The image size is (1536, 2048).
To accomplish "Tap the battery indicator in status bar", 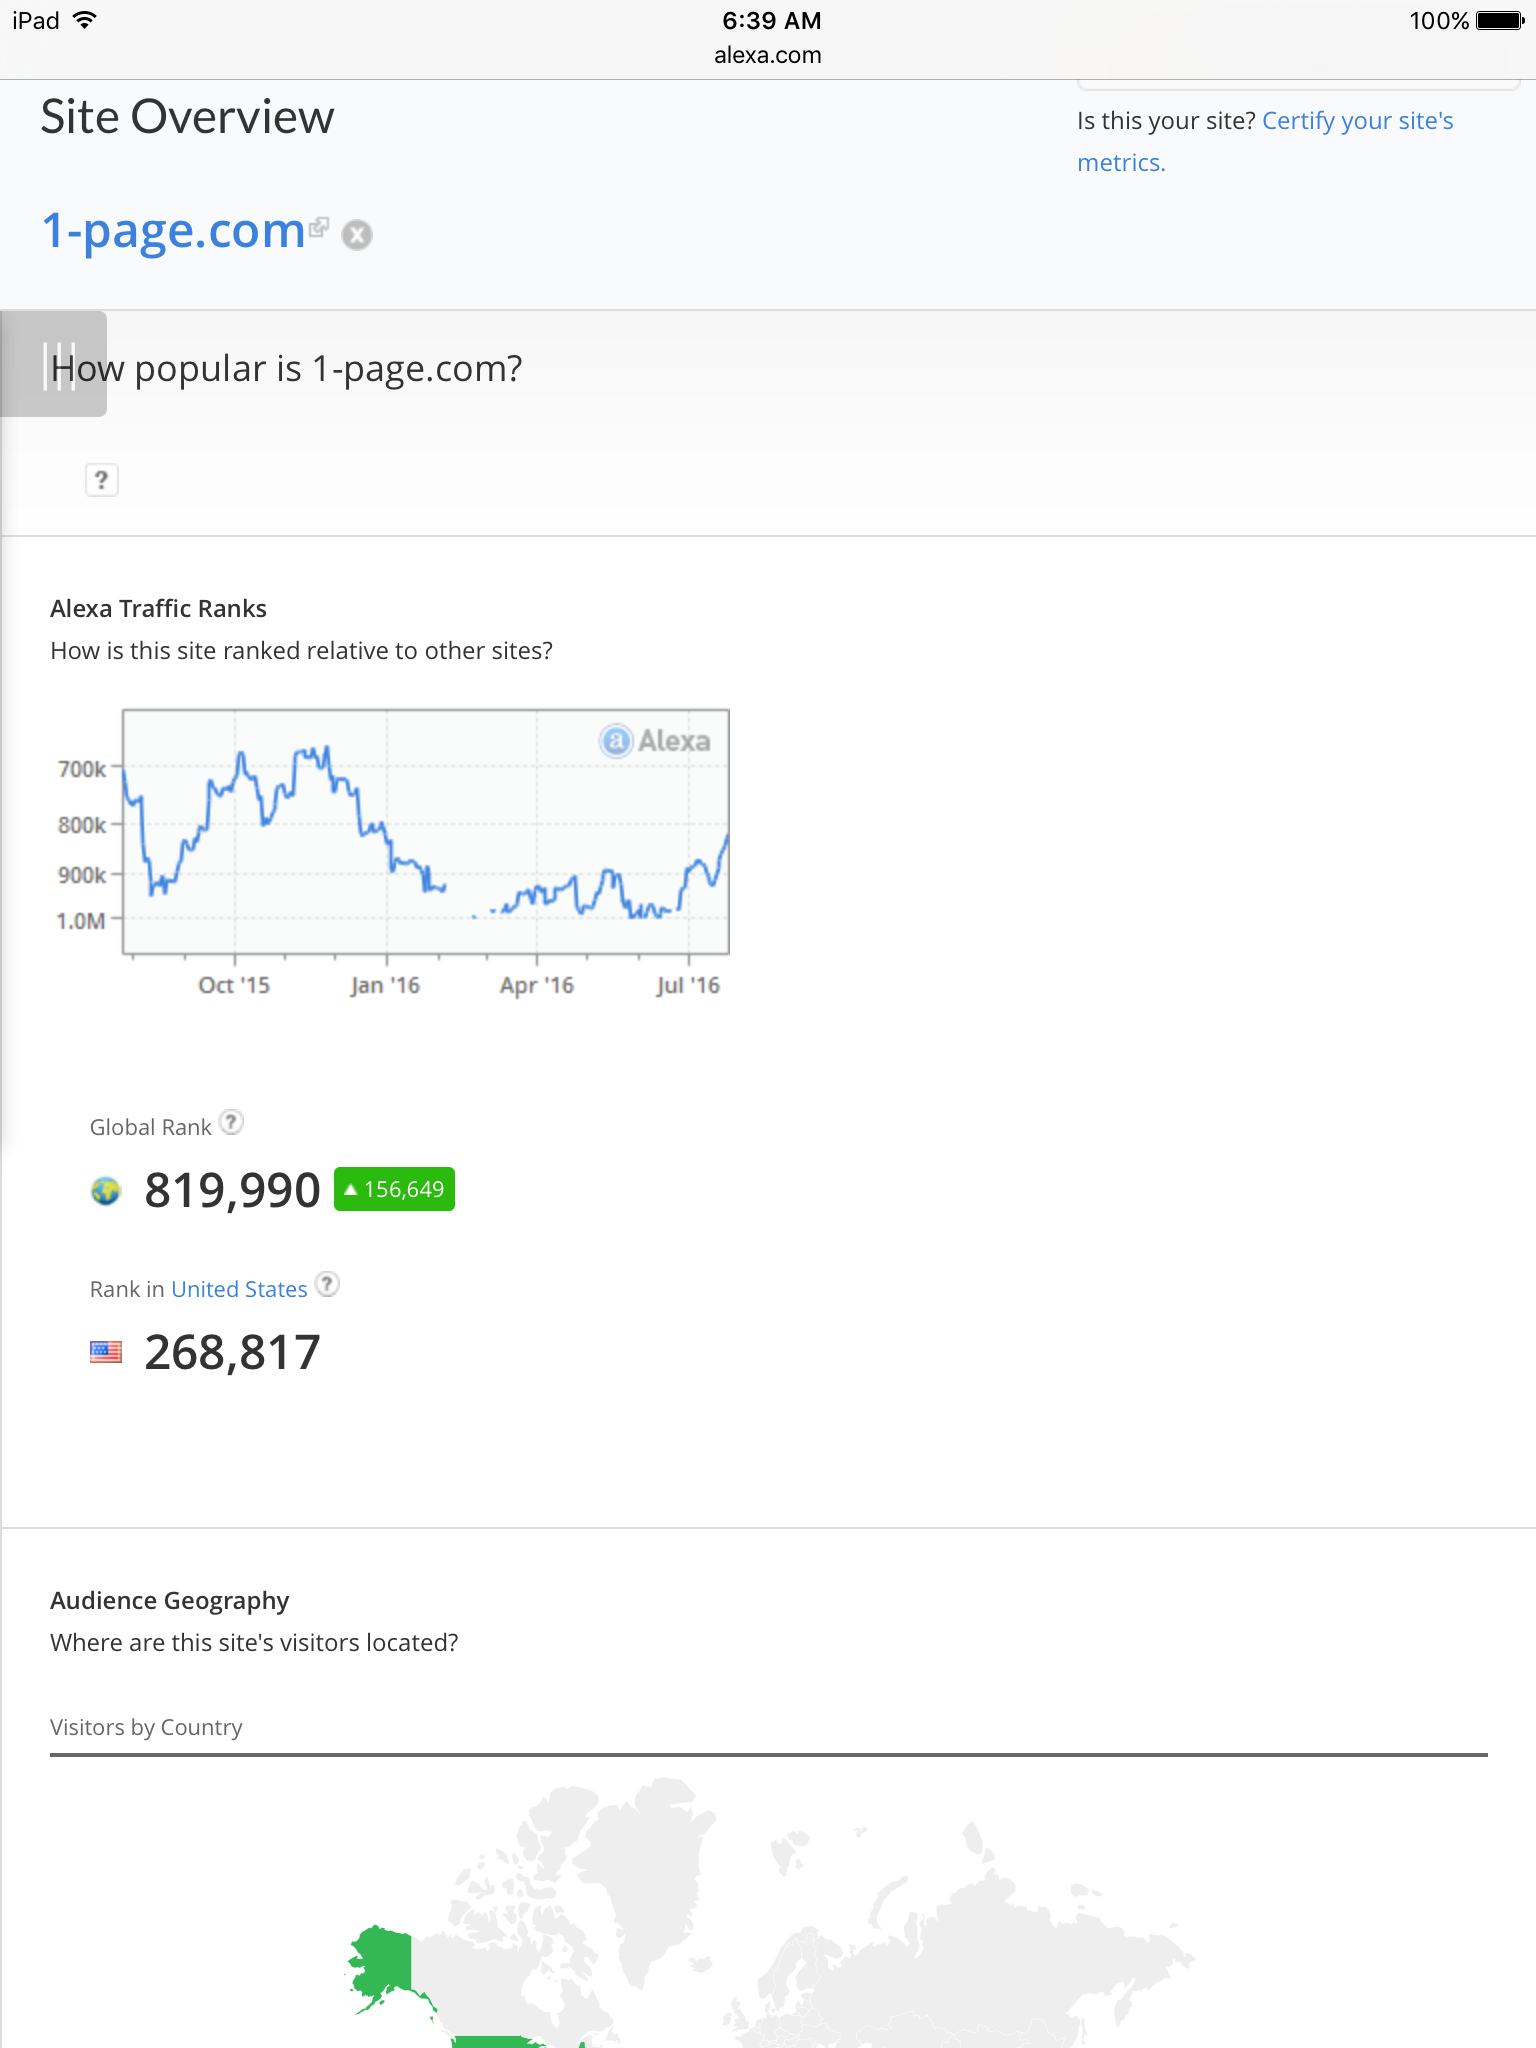I will [x=1501, y=20].
